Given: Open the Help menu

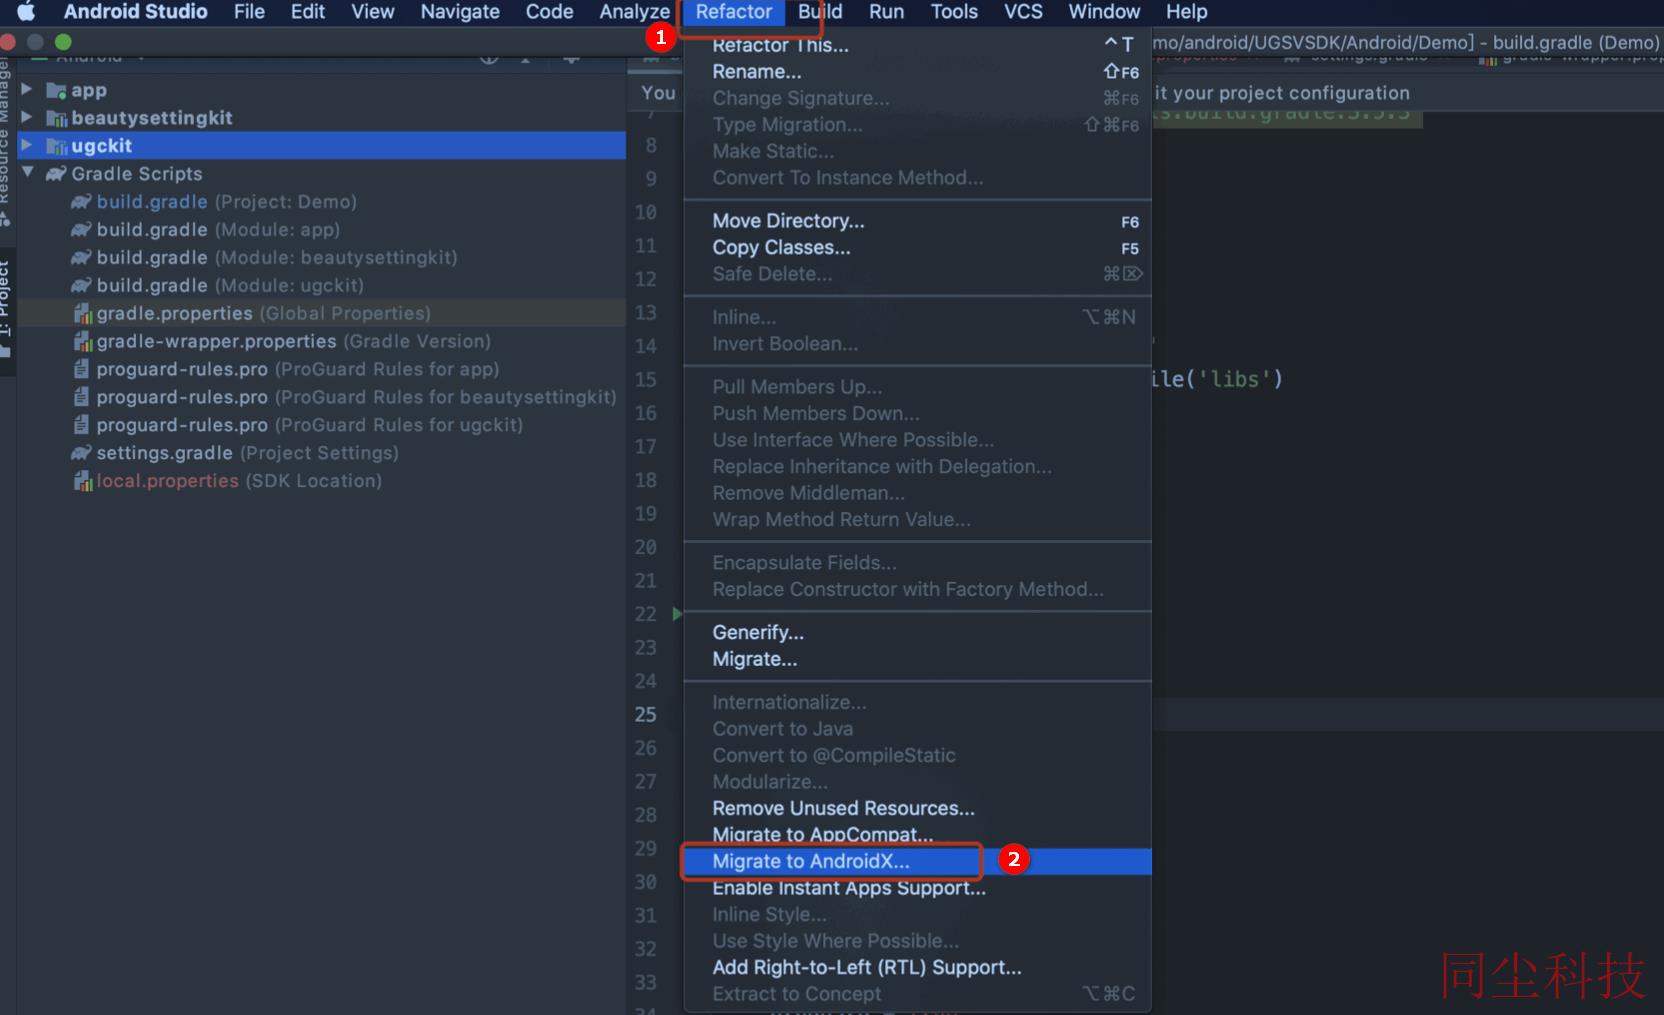Looking at the screenshot, I should click(1186, 12).
